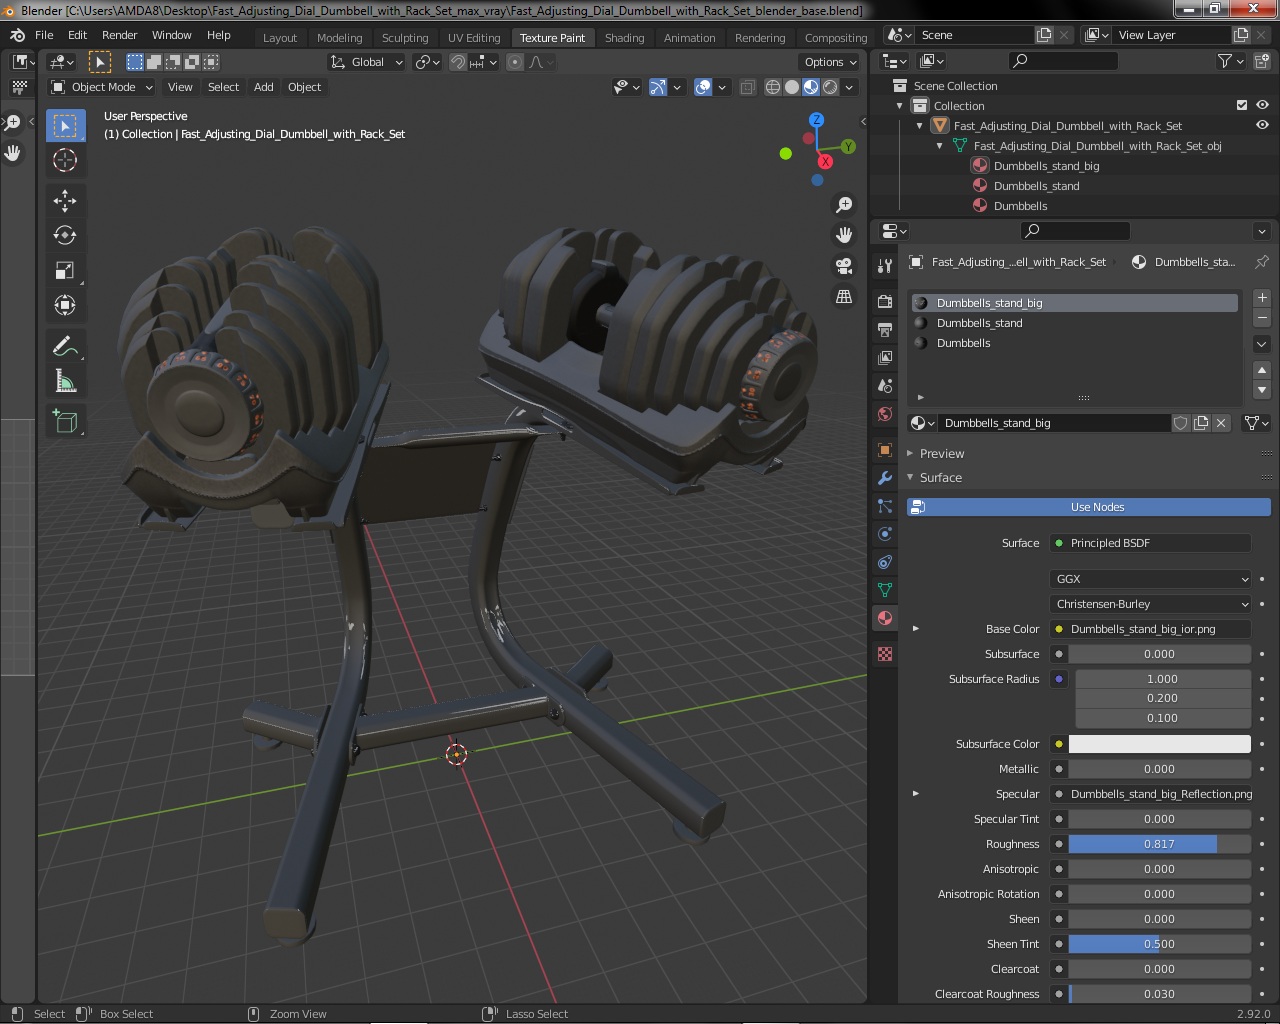Switch to Wireframe shading mode

[773, 87]
